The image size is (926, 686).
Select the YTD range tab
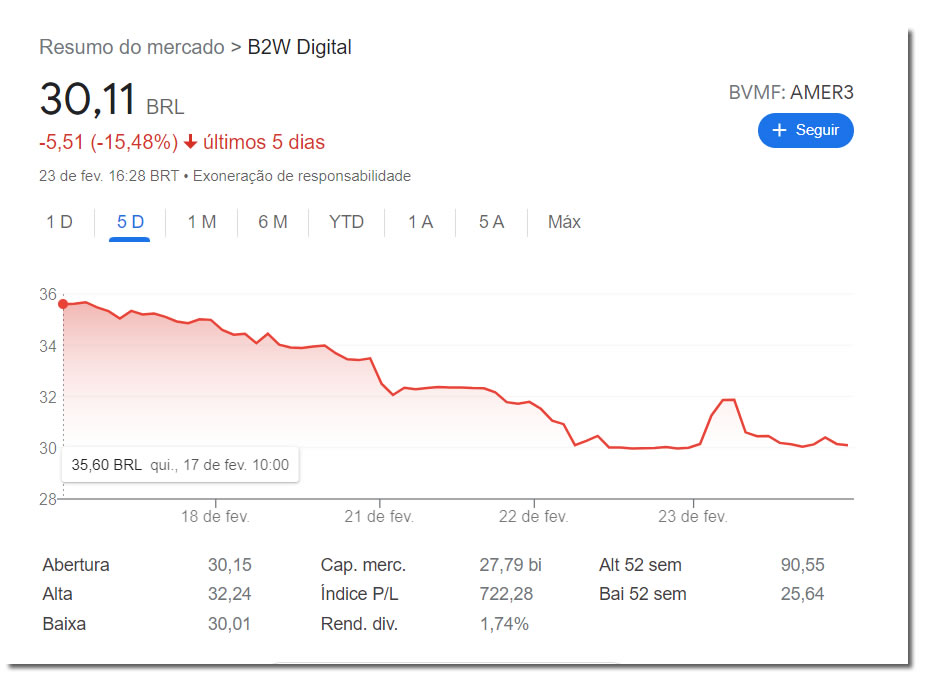point(346,222)
